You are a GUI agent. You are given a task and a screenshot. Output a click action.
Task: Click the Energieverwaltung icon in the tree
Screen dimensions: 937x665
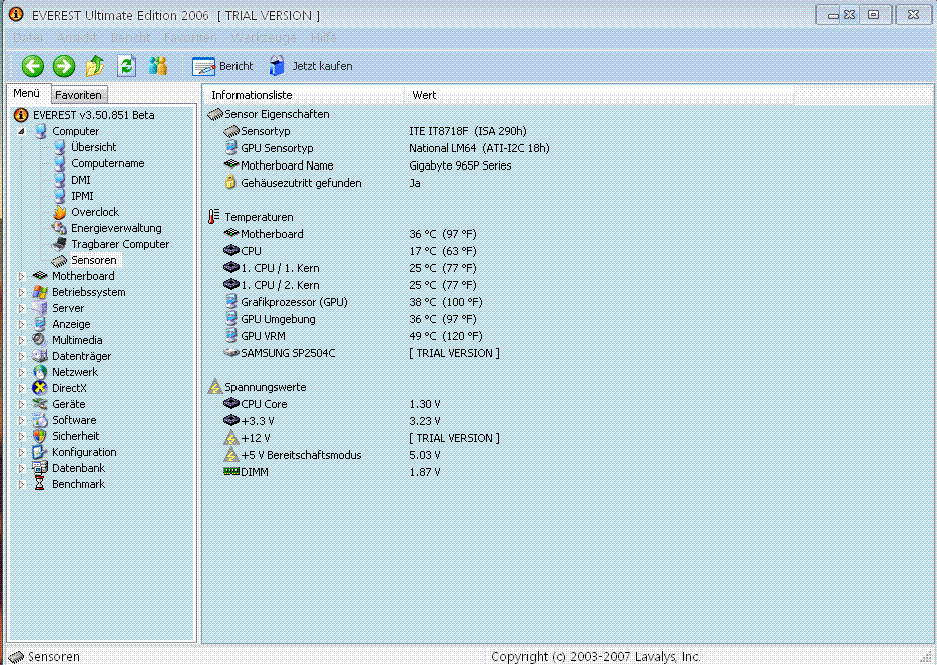coord(59,228)
